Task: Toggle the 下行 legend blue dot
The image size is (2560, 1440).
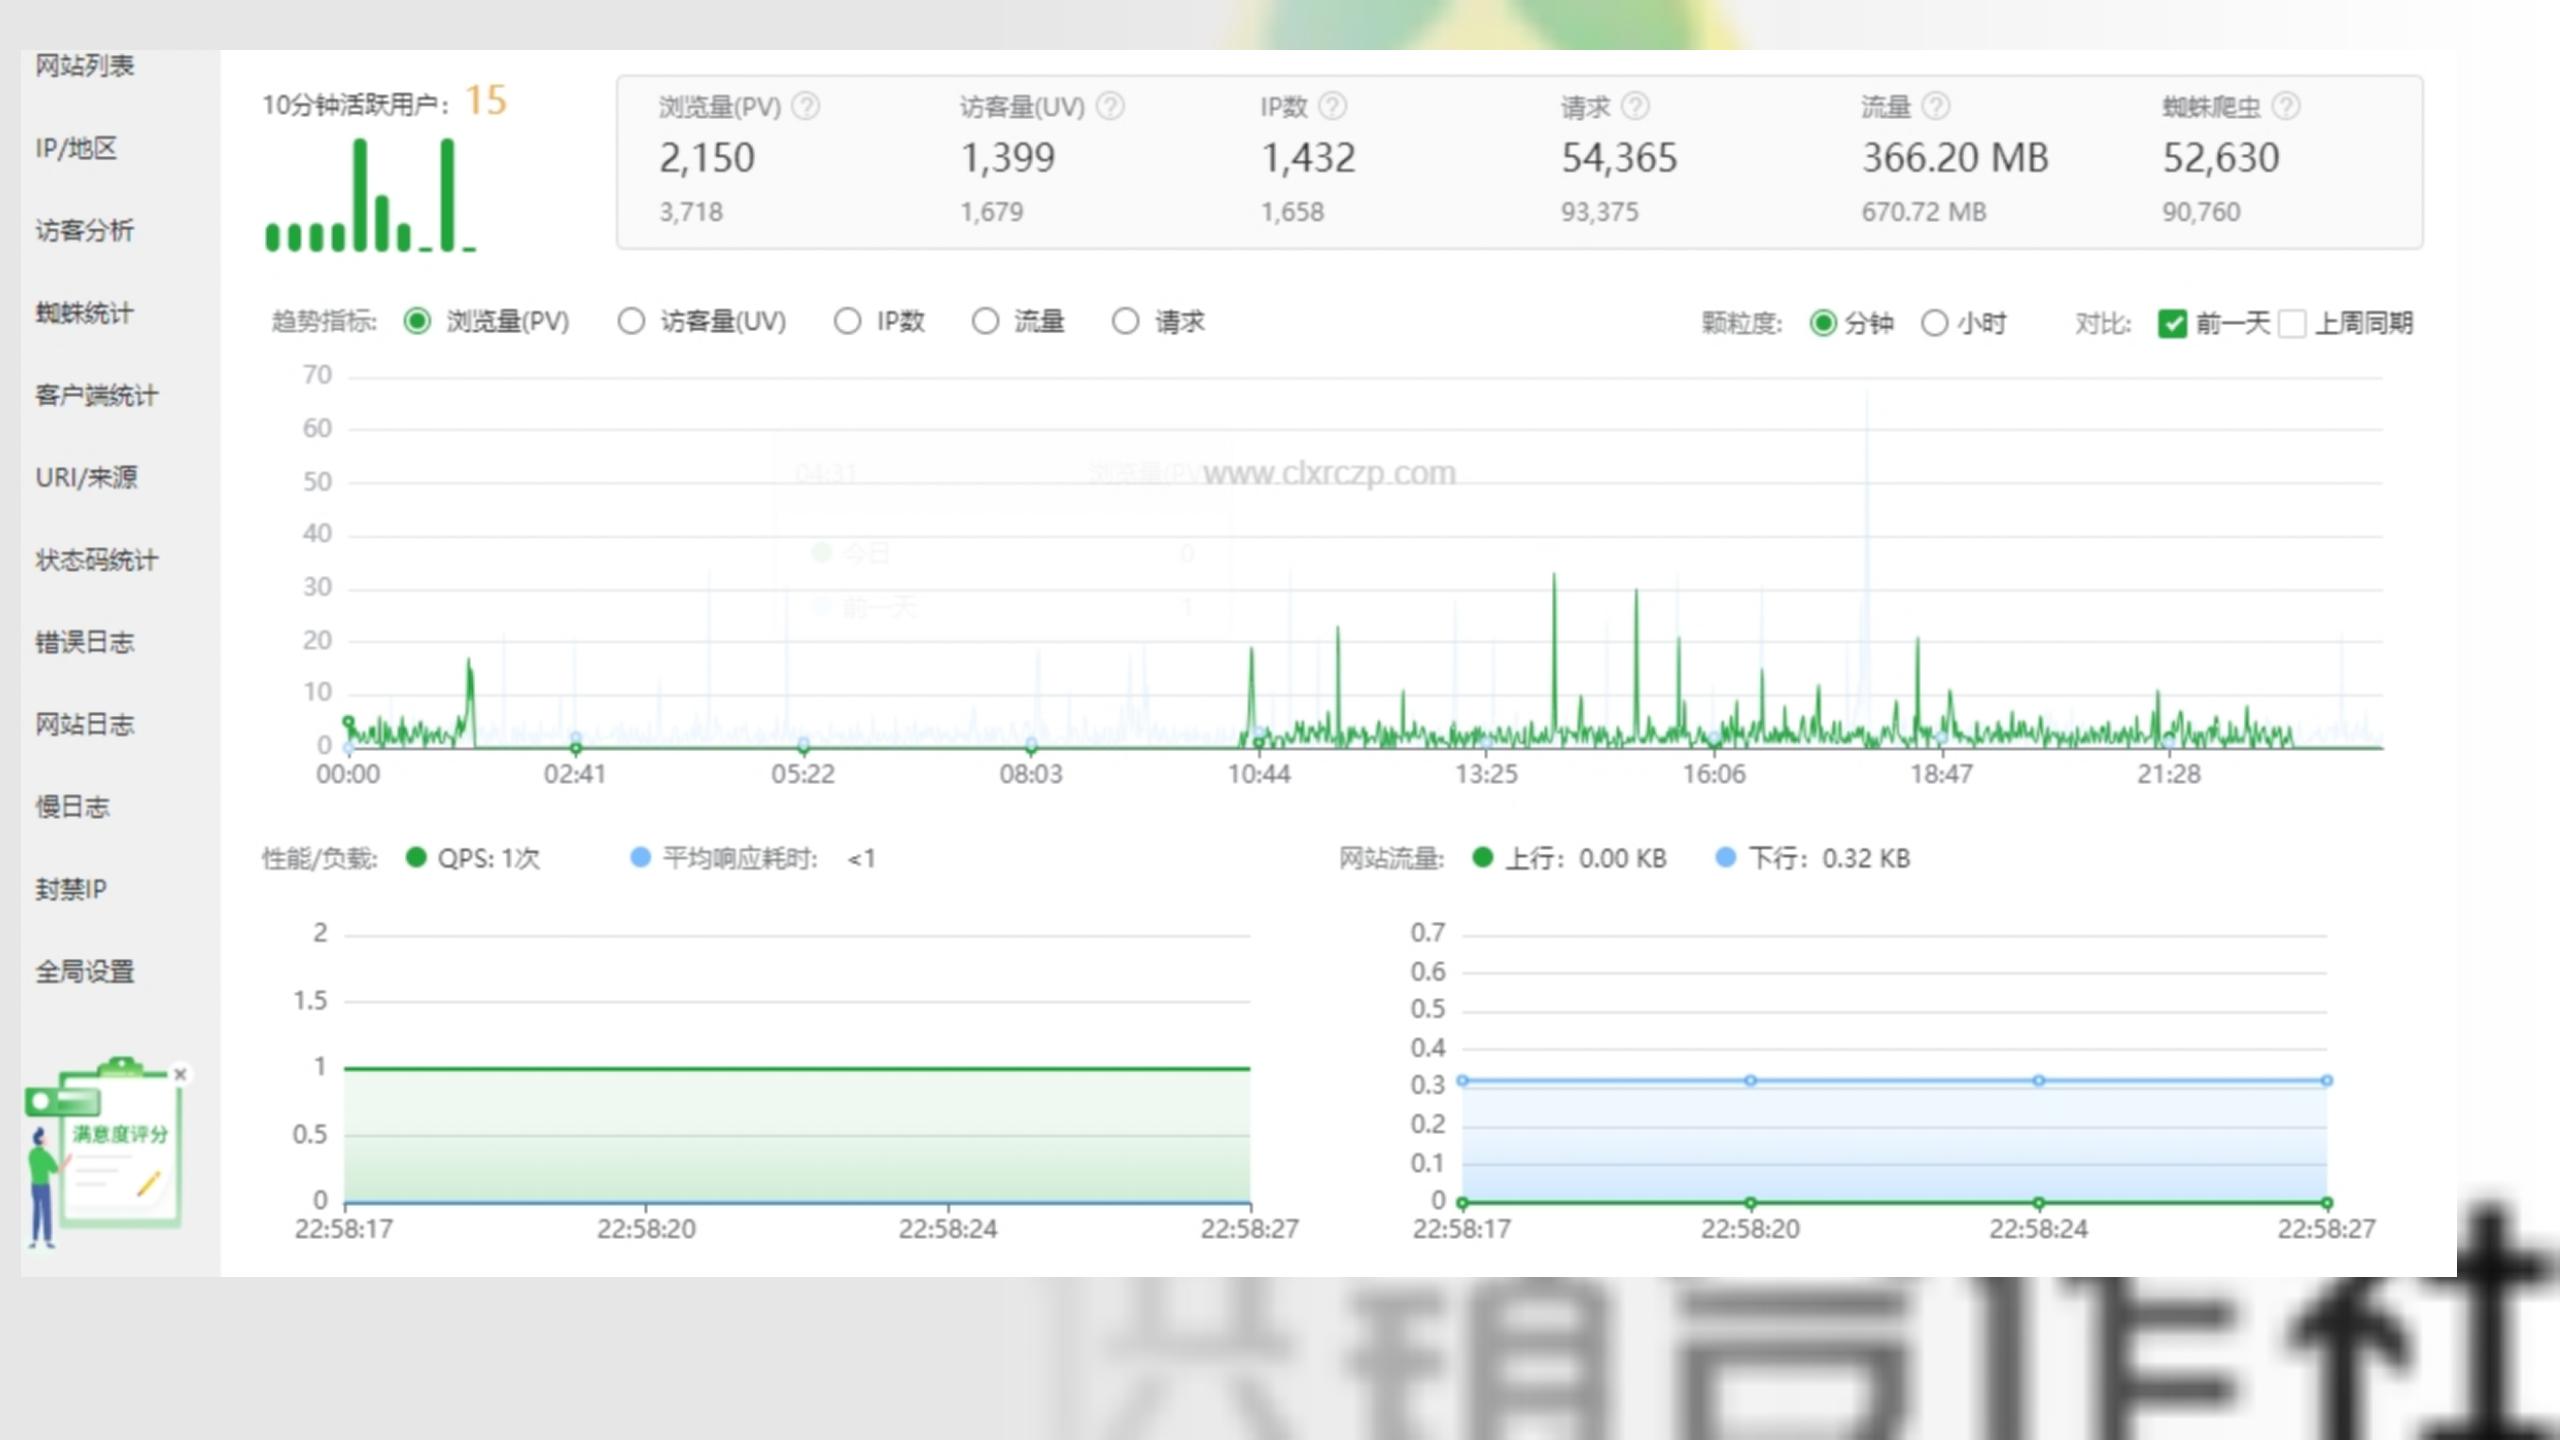Action: click(1725, 857)
